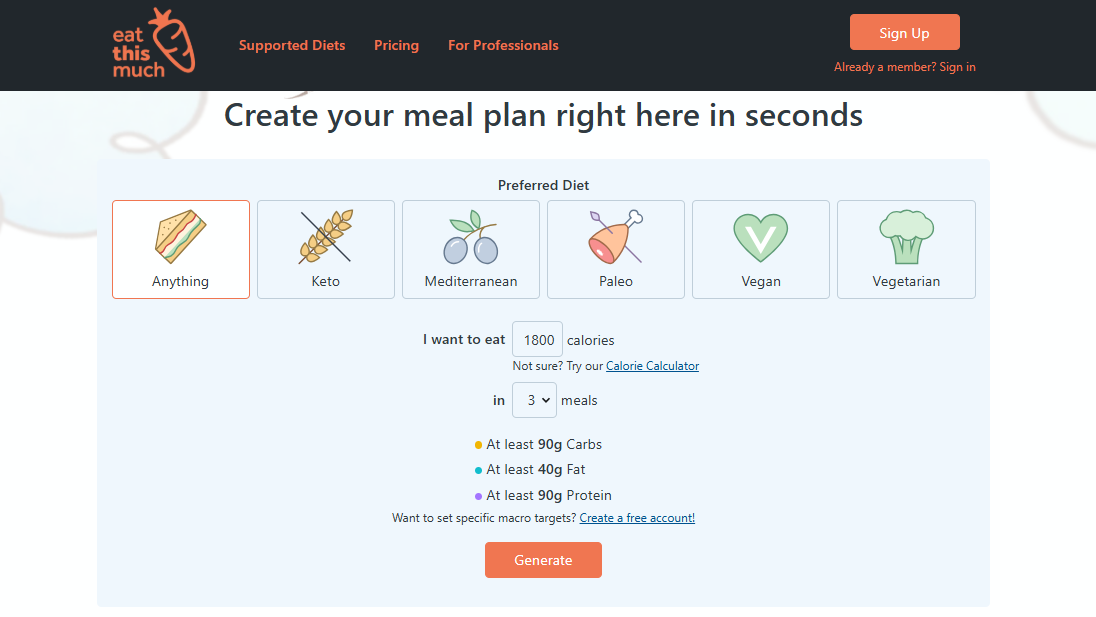Open the Calorie Calculator link
1096x617 pixels.
coord(652,366)
